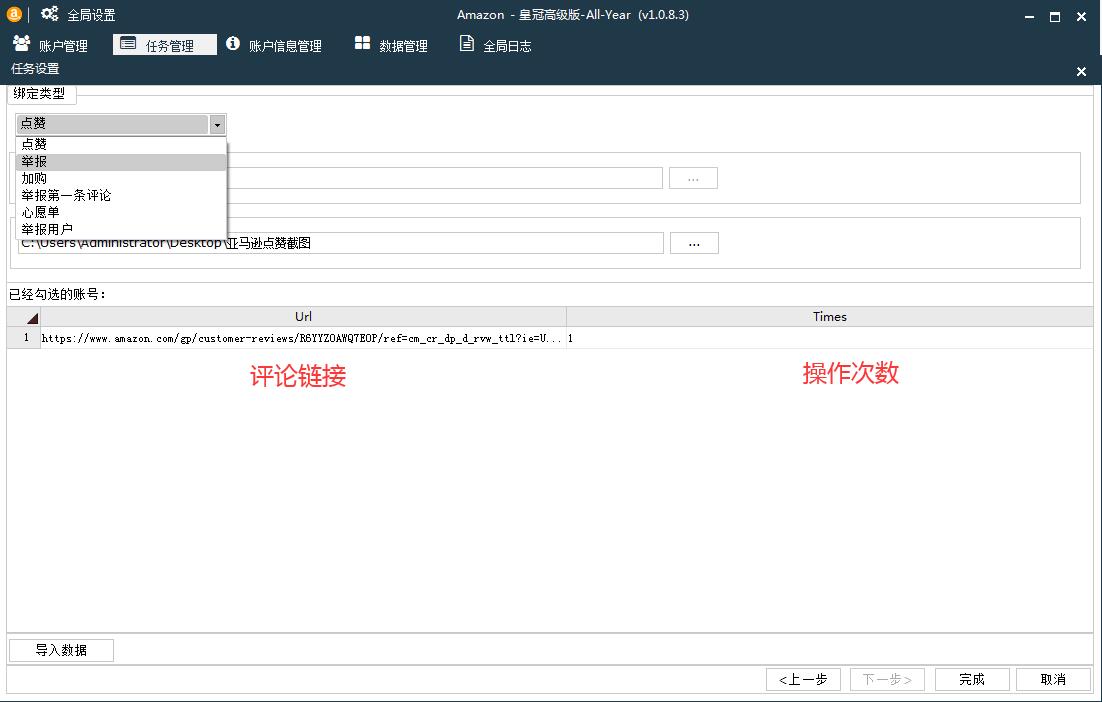Select the Times value cell of row 1
Viewport: 1102px width, 702px height.
tap(829, 338)
